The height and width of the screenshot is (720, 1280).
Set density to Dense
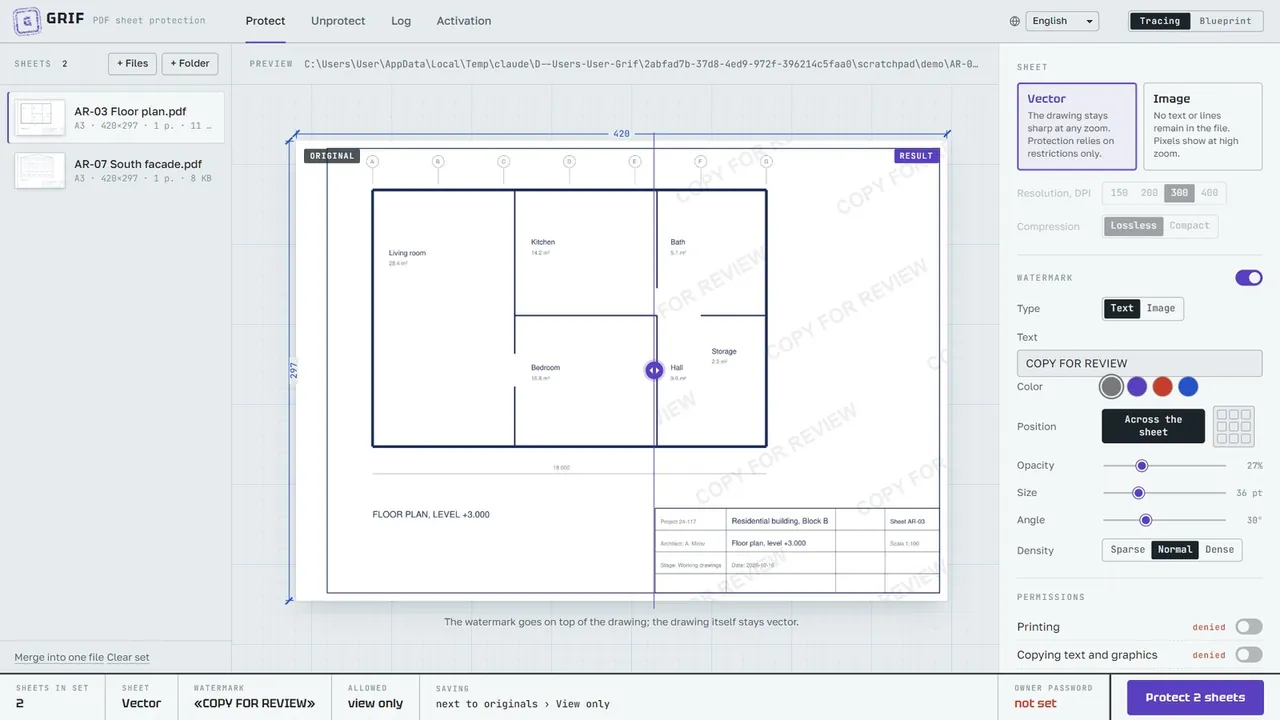click(1219, 550)
